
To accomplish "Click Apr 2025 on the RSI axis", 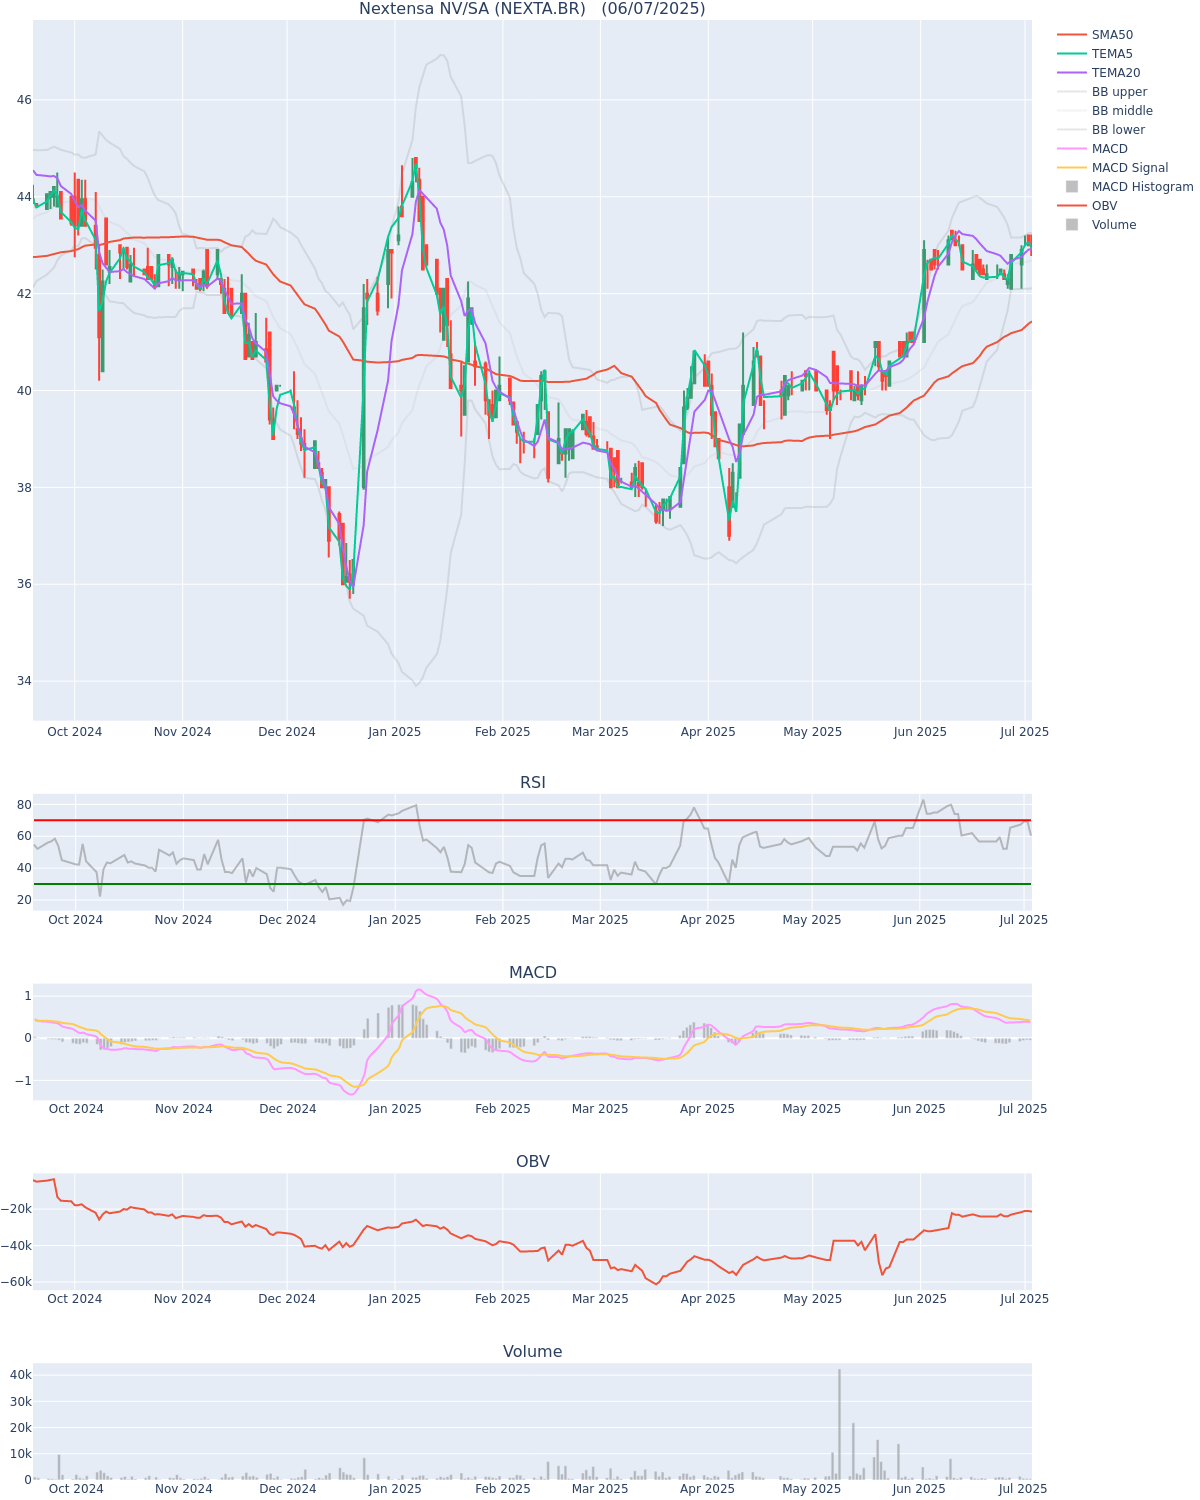I will [708, 920].
